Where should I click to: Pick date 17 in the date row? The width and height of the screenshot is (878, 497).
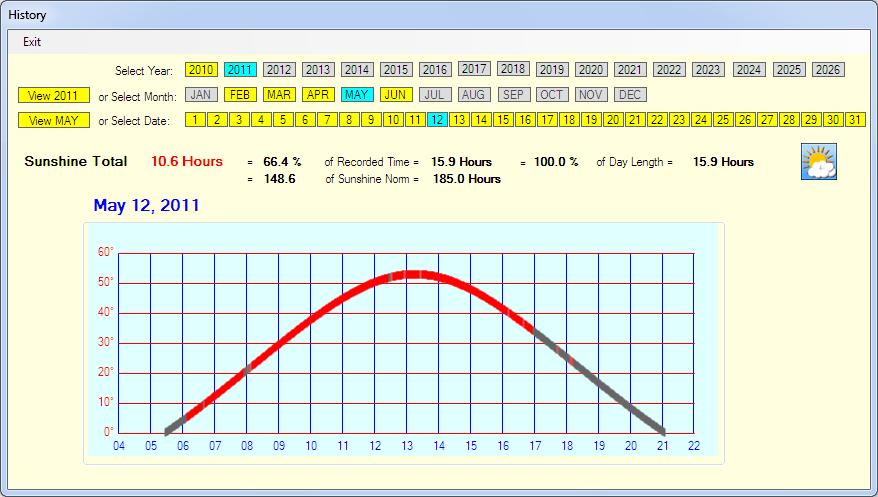click(547, 120)
